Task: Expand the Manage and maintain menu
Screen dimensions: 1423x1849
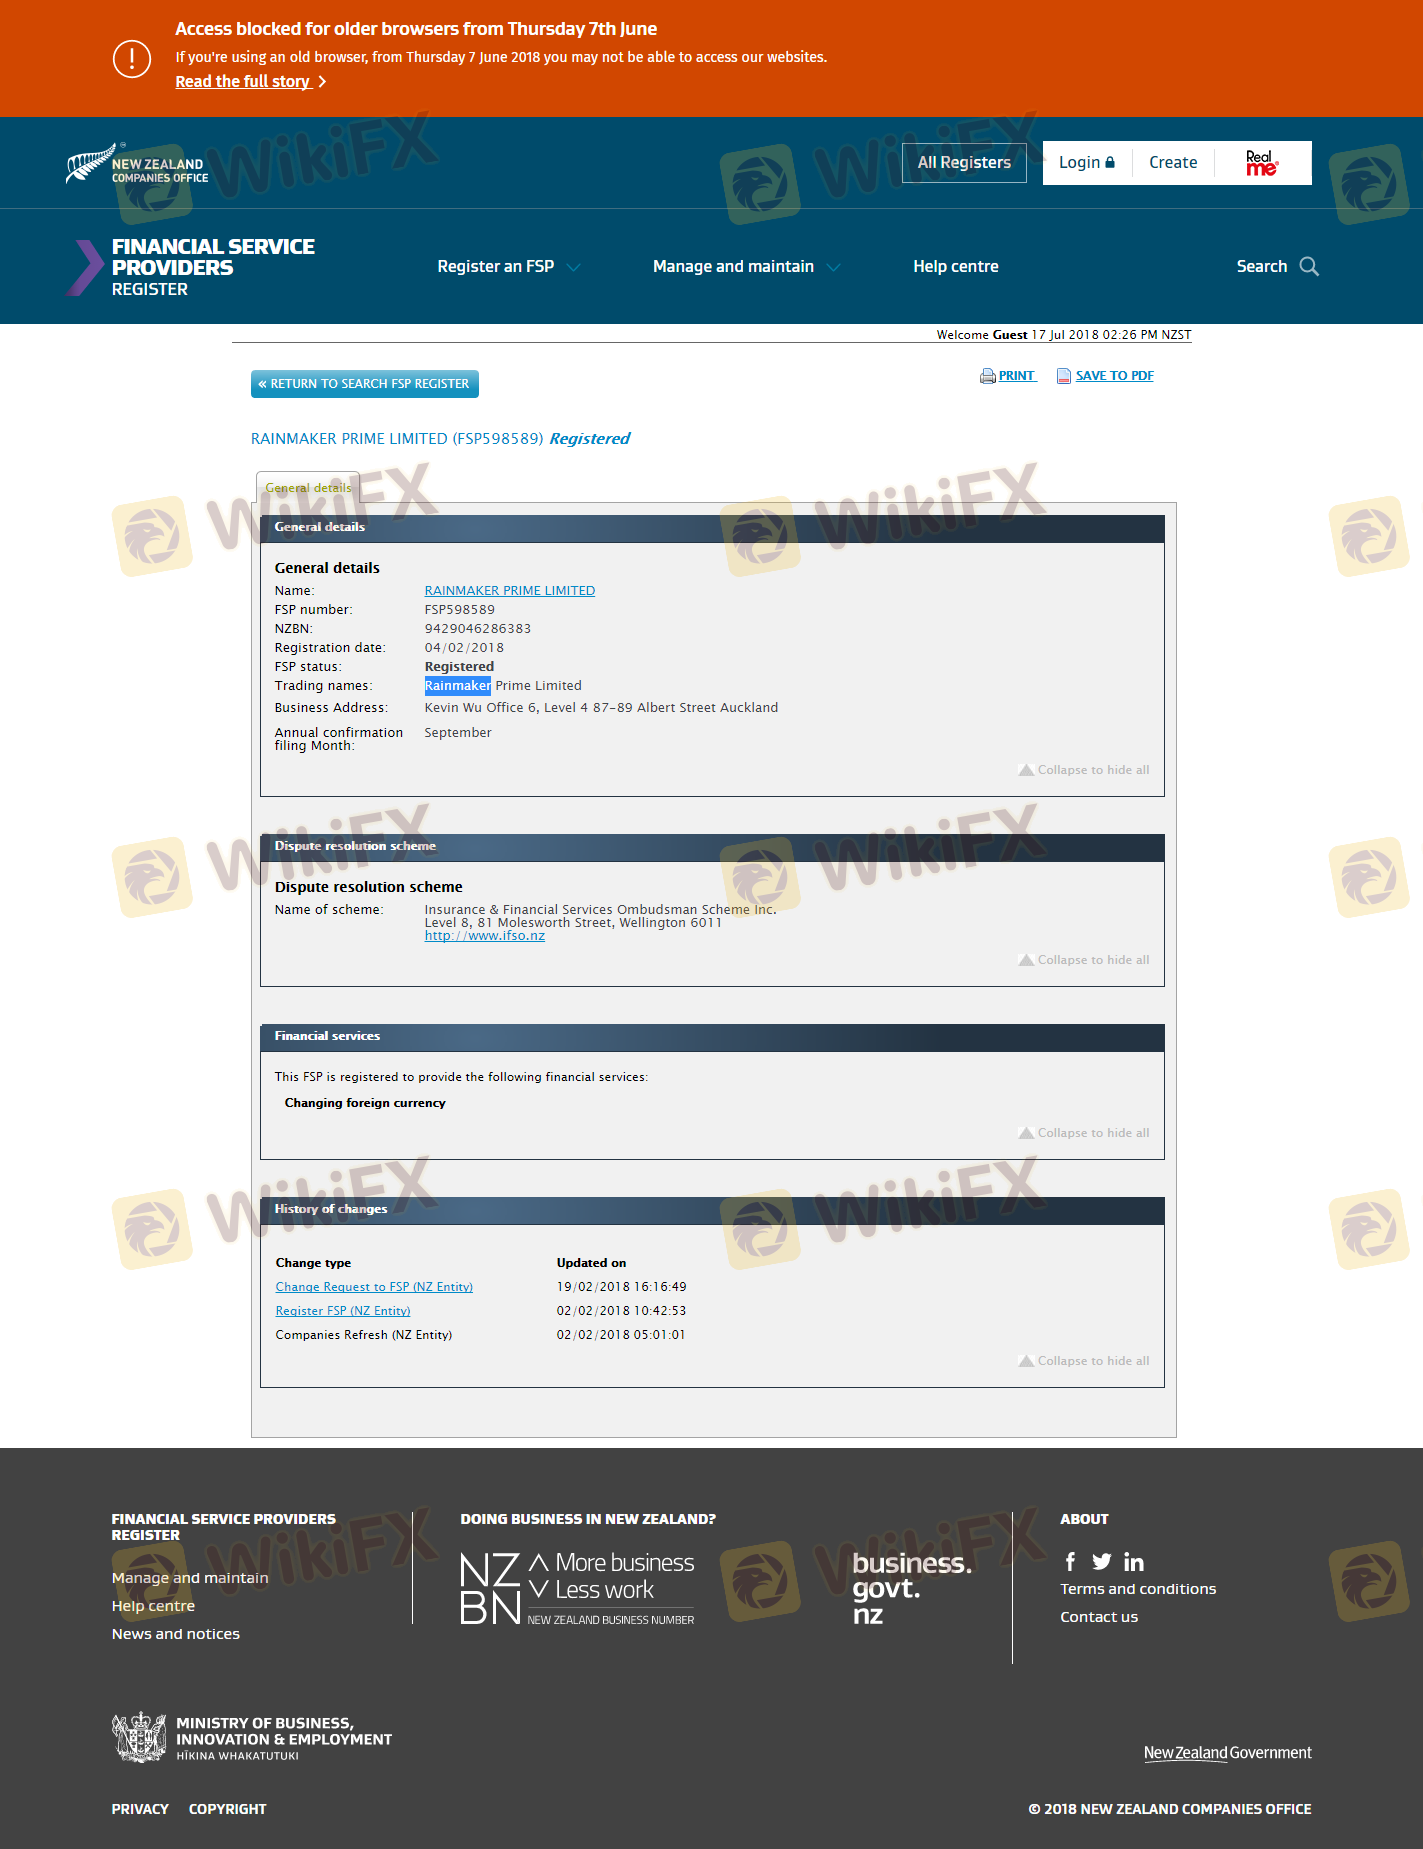Action: [x=746, y=266]
